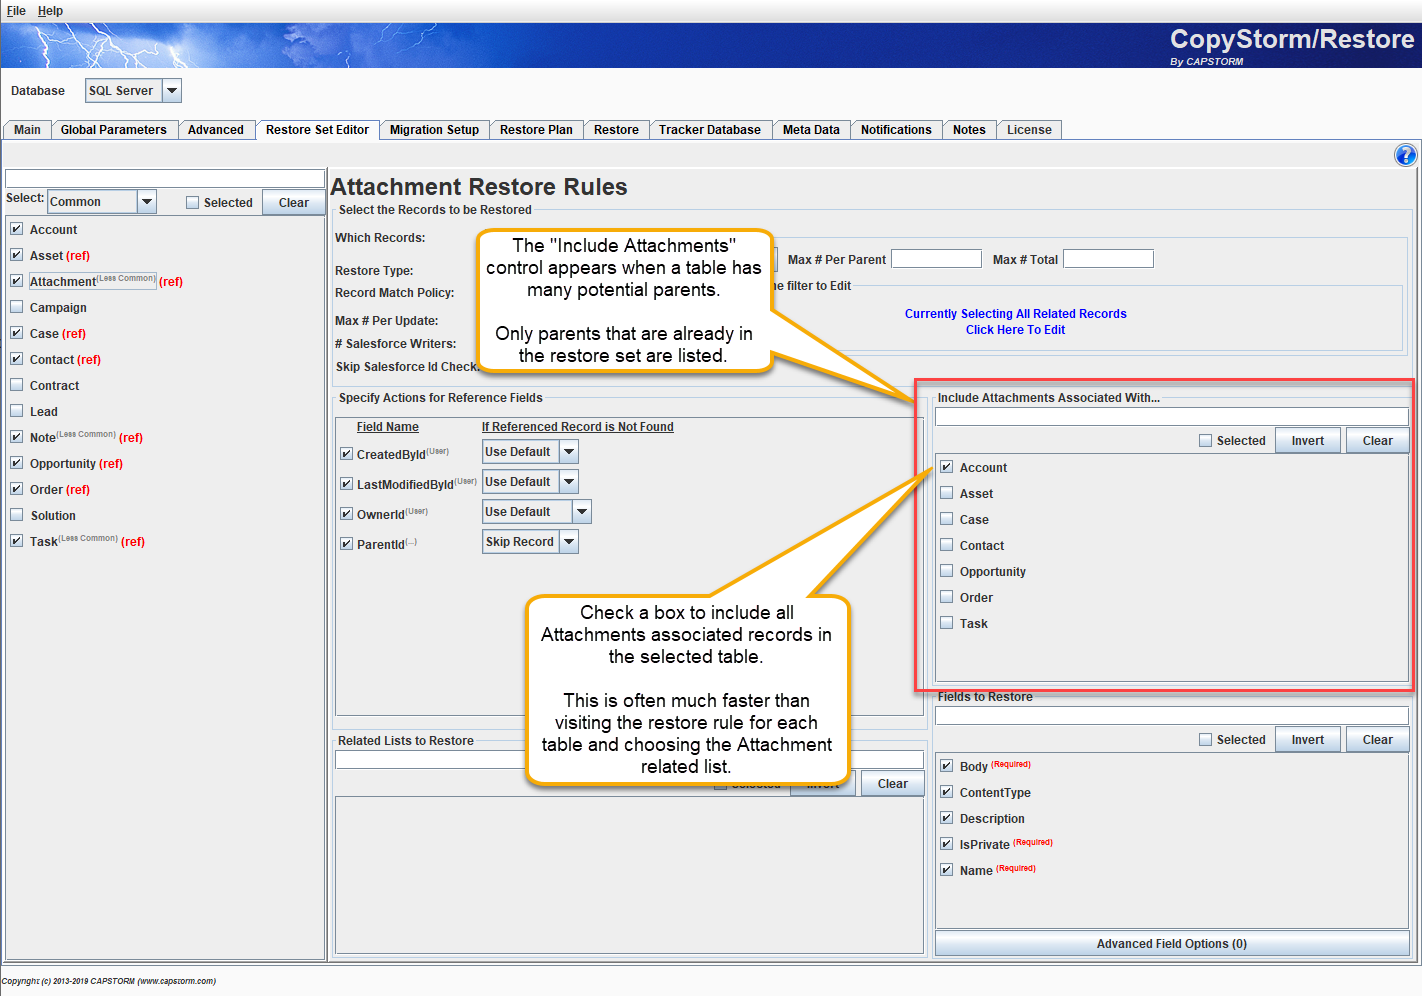Toggle the Case (ref) table checkbox
The height and width of the screenshot is (996, 1422).
click(17, 333)
